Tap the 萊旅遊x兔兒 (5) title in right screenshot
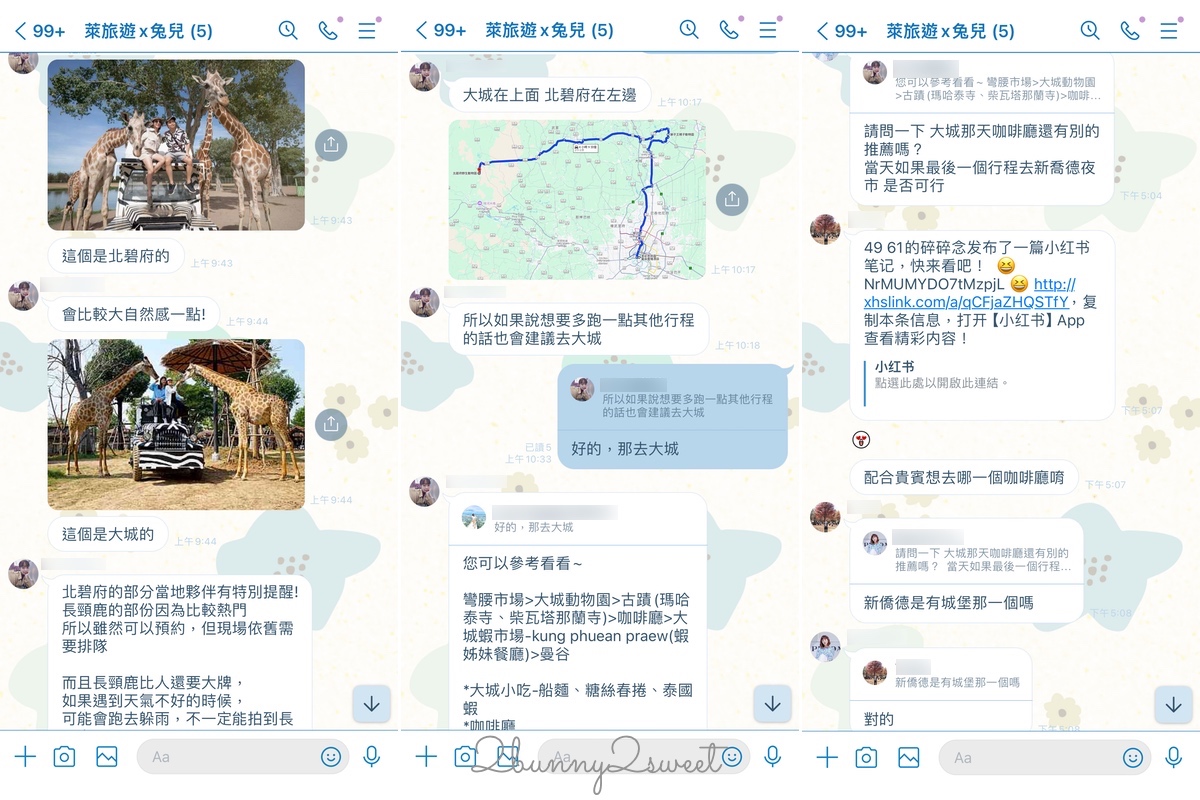Viewport: 1200px width, 800px height. point(950,31)
